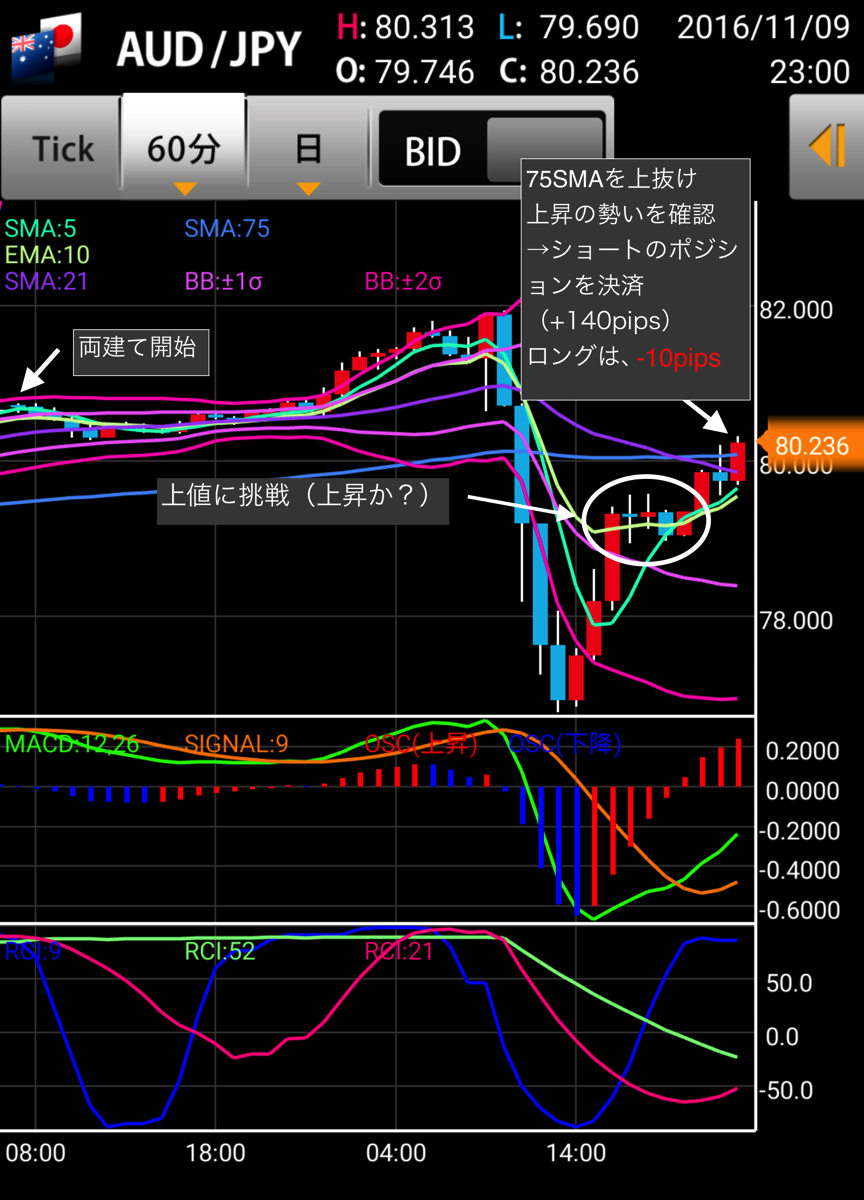Switch to the Tick chart tab
The image size is (864, 1200).
(63, 149)
